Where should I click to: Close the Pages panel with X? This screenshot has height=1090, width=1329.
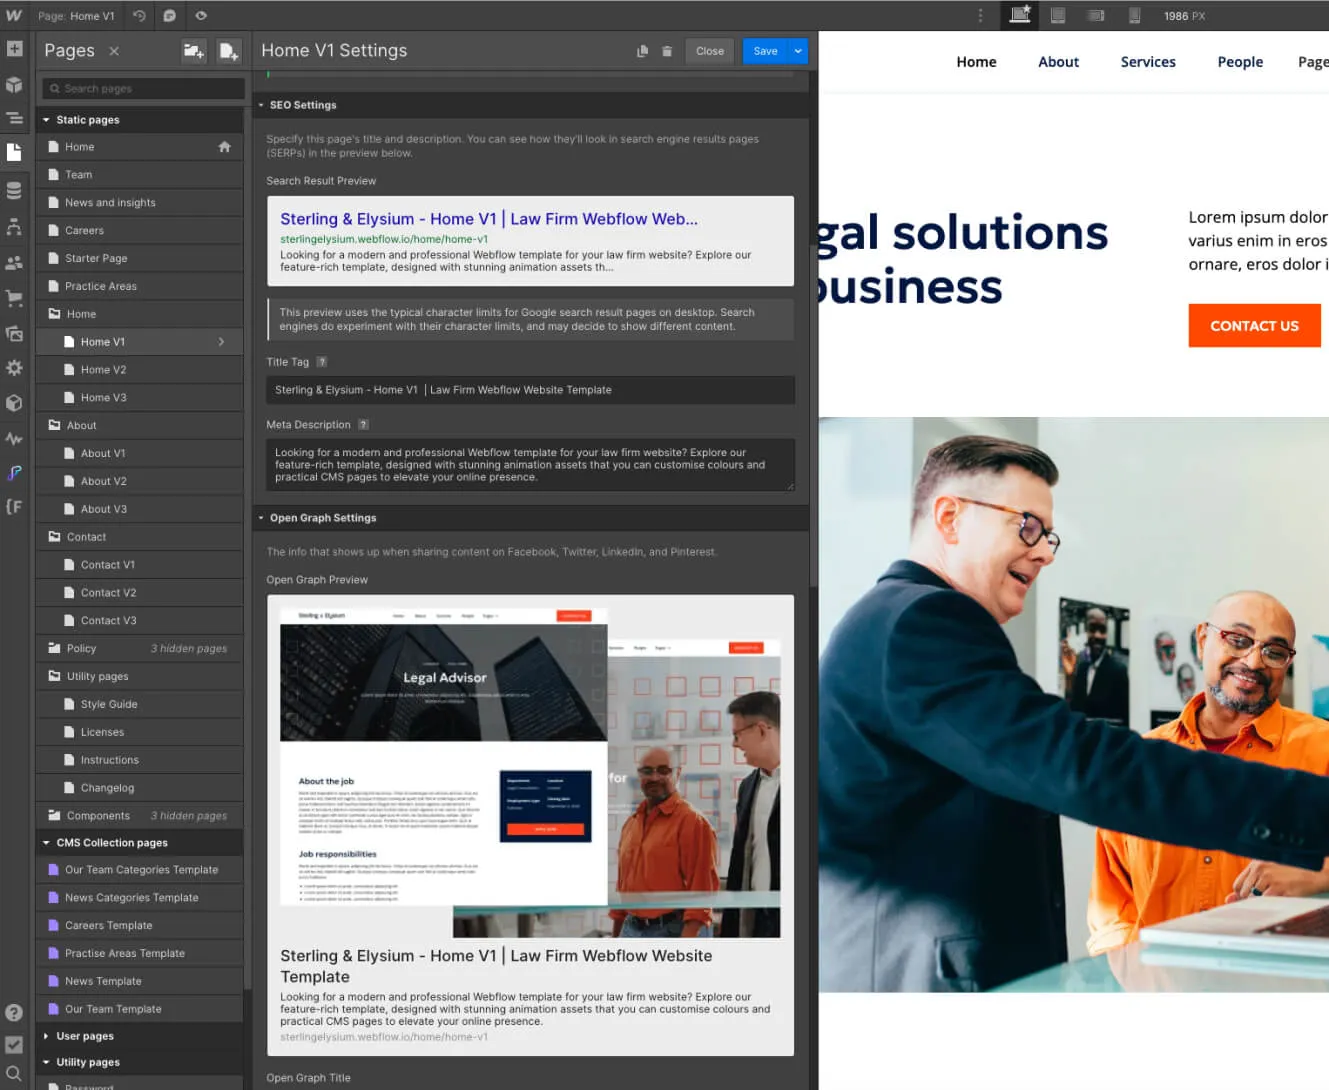[x=114, y=51]
